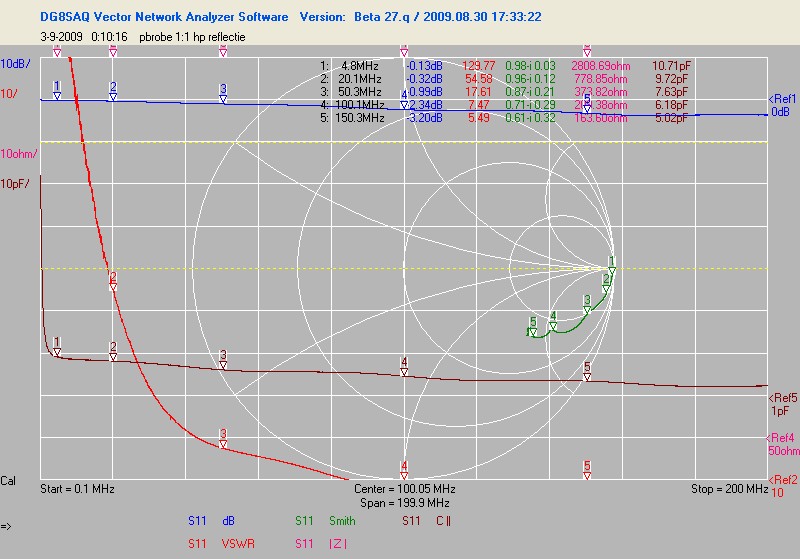
Task: Click the Ref5 1pF reference indicator
Action: [782, 403]
